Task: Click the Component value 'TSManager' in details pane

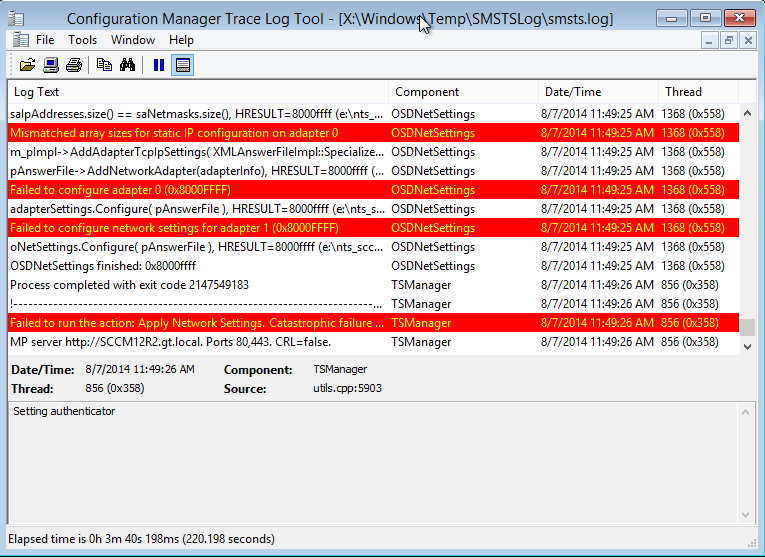Action: [340, 369]
